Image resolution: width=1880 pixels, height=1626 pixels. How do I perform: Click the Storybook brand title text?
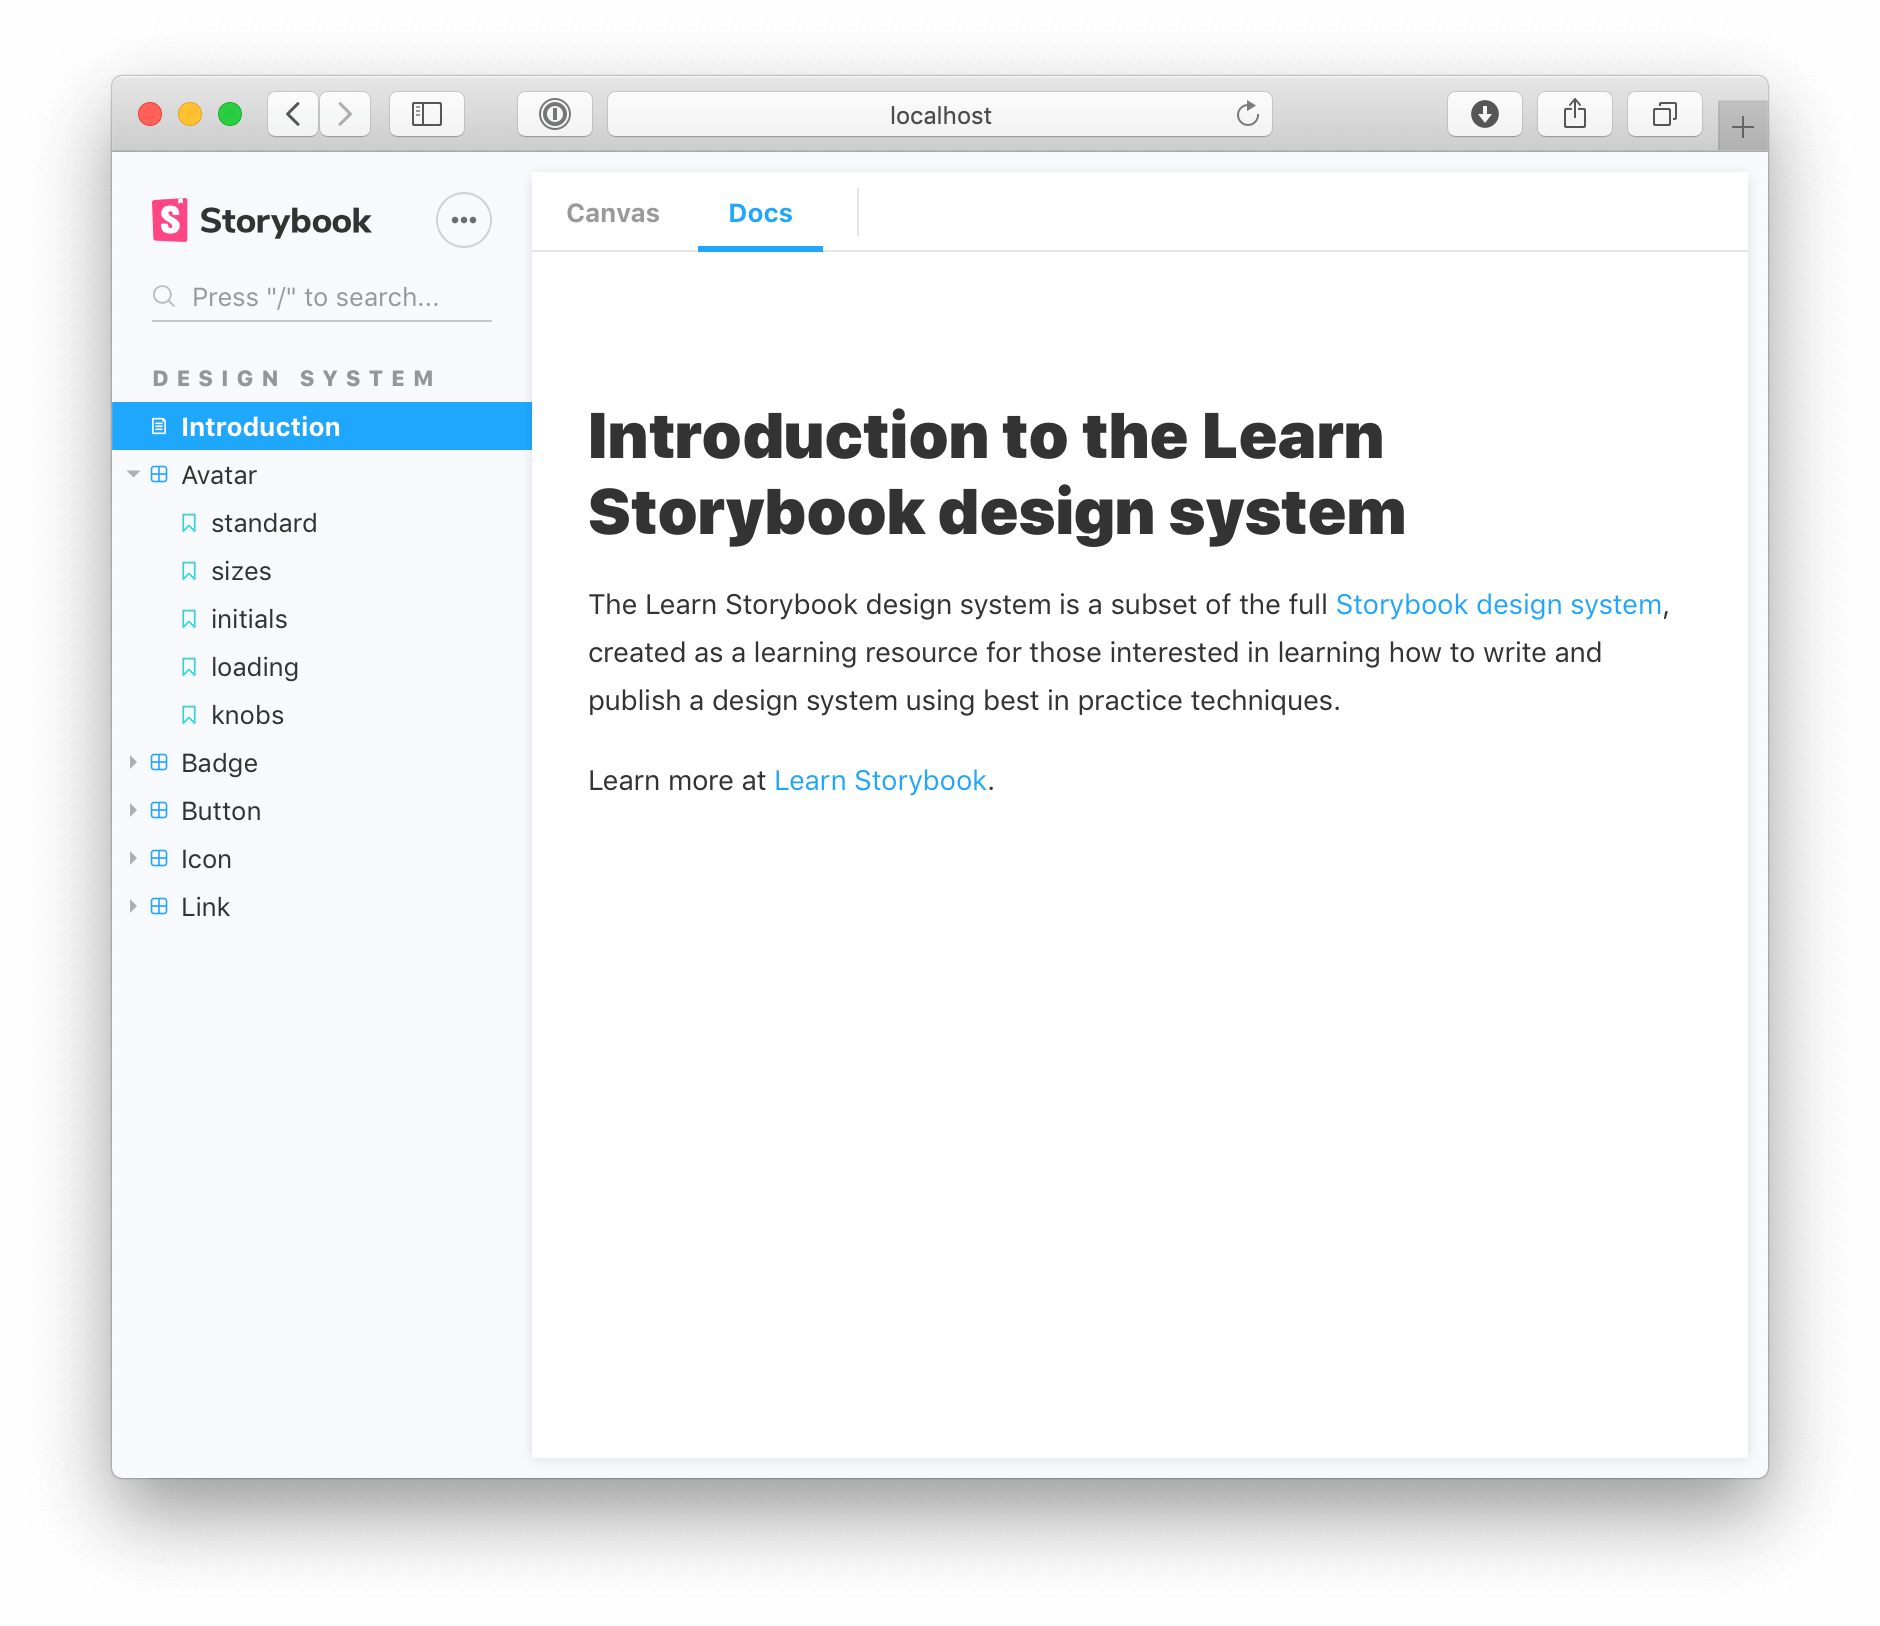click(285, 221)
